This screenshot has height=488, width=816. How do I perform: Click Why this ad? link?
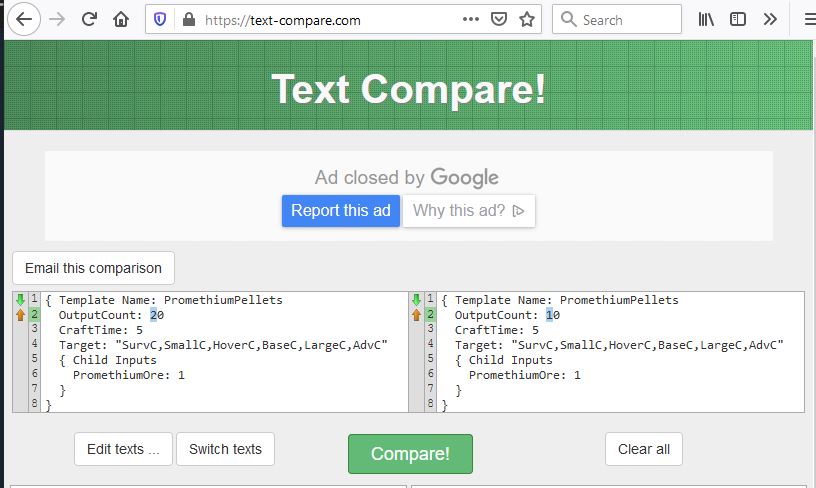pos(469,211)
